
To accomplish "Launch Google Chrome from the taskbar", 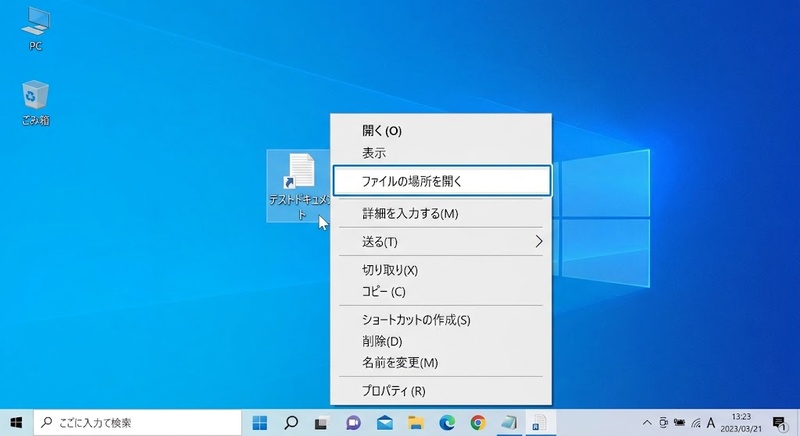I will point(478,423).
